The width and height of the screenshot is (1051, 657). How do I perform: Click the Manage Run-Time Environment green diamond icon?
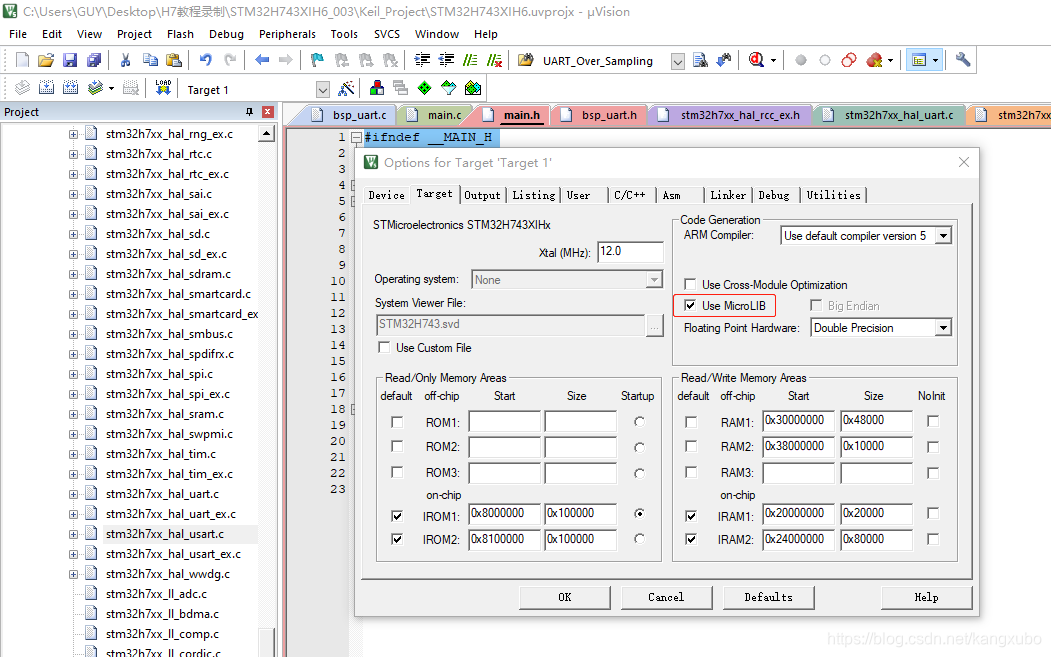(424, 88)
